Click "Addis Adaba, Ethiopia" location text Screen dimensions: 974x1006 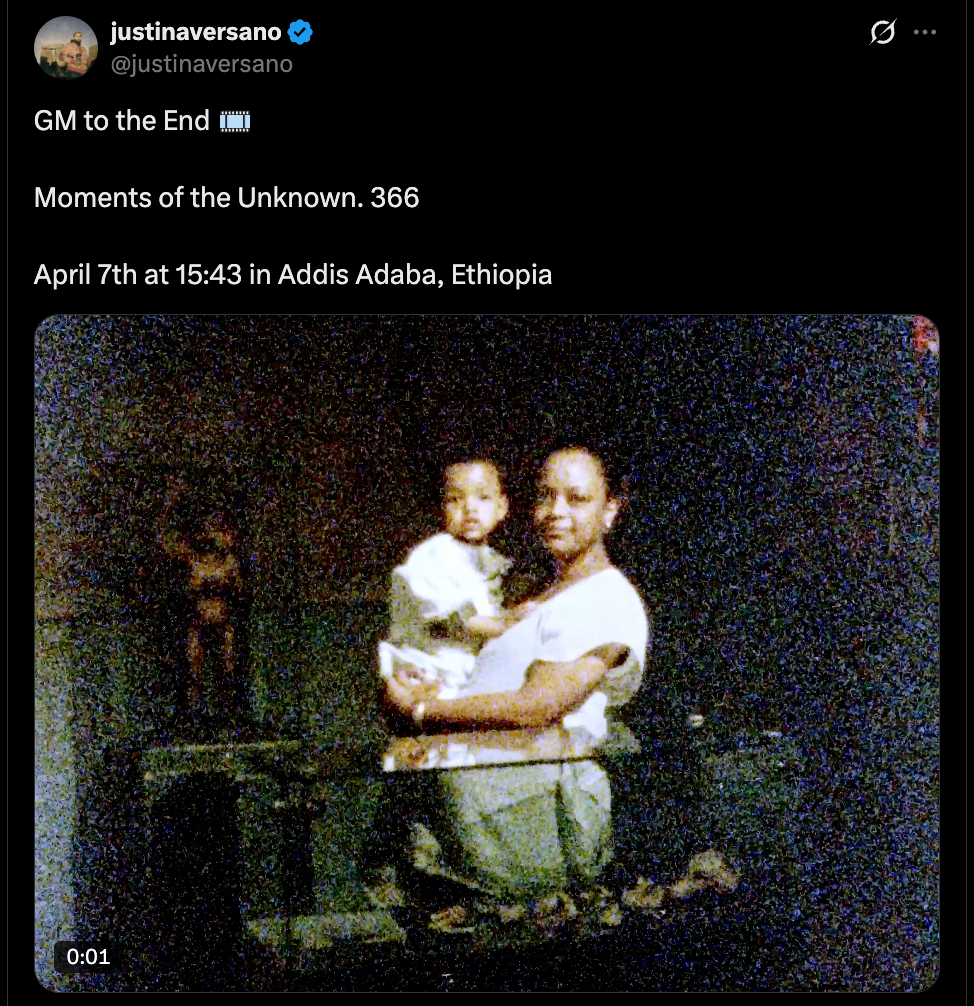coord(414,274)
